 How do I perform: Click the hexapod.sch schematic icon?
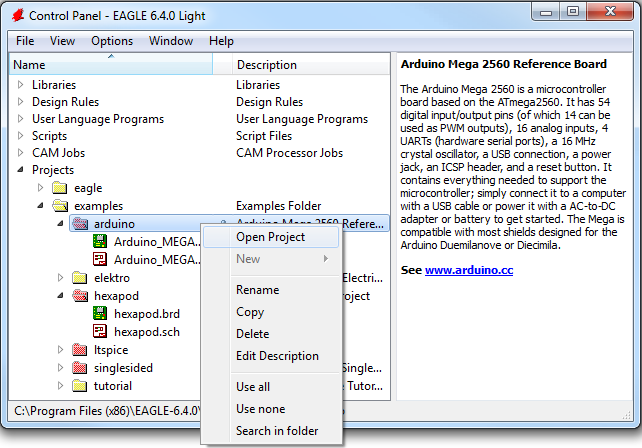(100, 332)
